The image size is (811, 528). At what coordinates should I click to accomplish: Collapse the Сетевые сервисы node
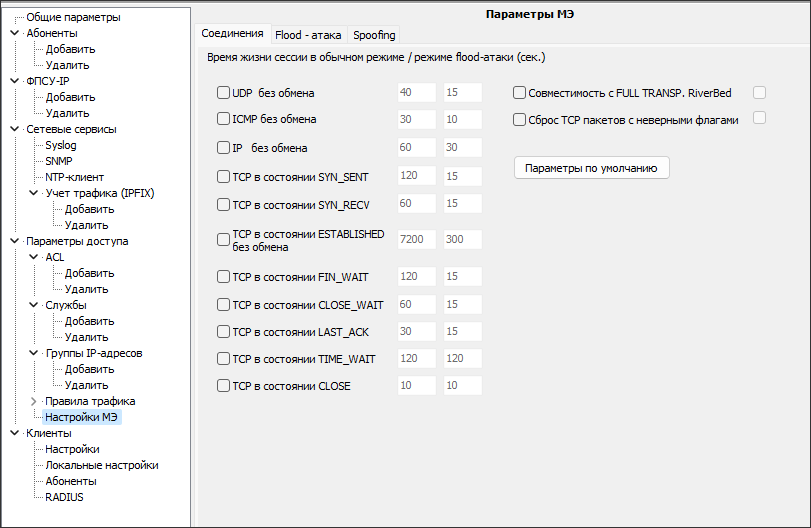point(14,129)
